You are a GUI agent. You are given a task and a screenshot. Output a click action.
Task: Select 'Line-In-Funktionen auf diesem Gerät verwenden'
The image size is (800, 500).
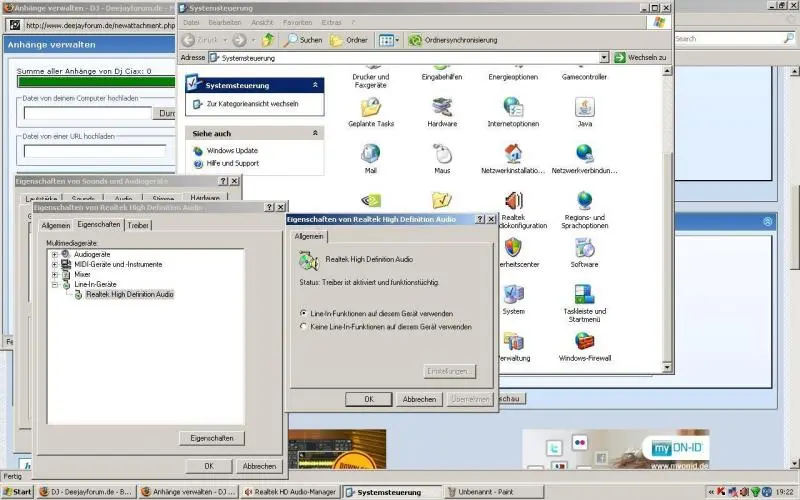pyautogui.click(x=304, y=313)
